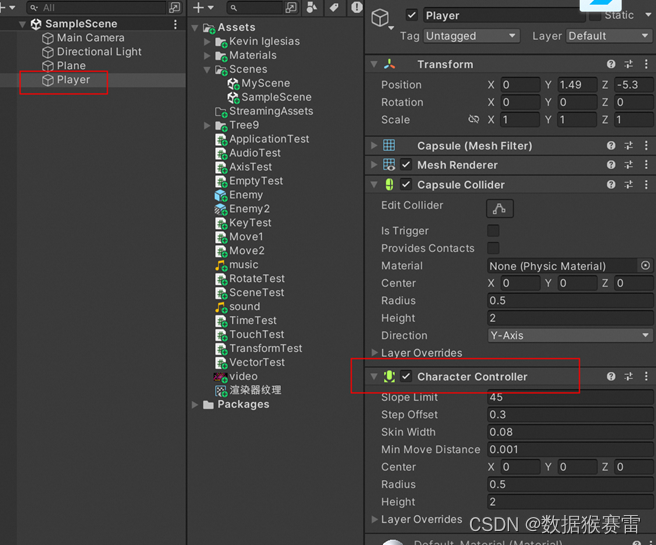This screenshot has width=656, height=545.
Task: Toggle the Static checkbox
Action: pyautogui.click(x=594, y=15)
